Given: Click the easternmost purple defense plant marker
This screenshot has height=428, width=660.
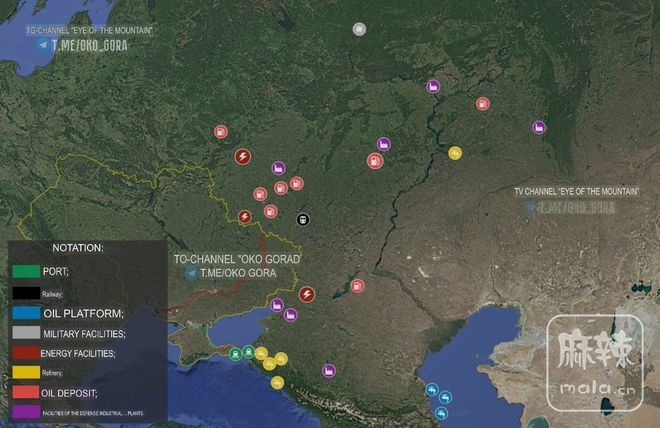Looking at the screenshot, I should click(539, 128).
